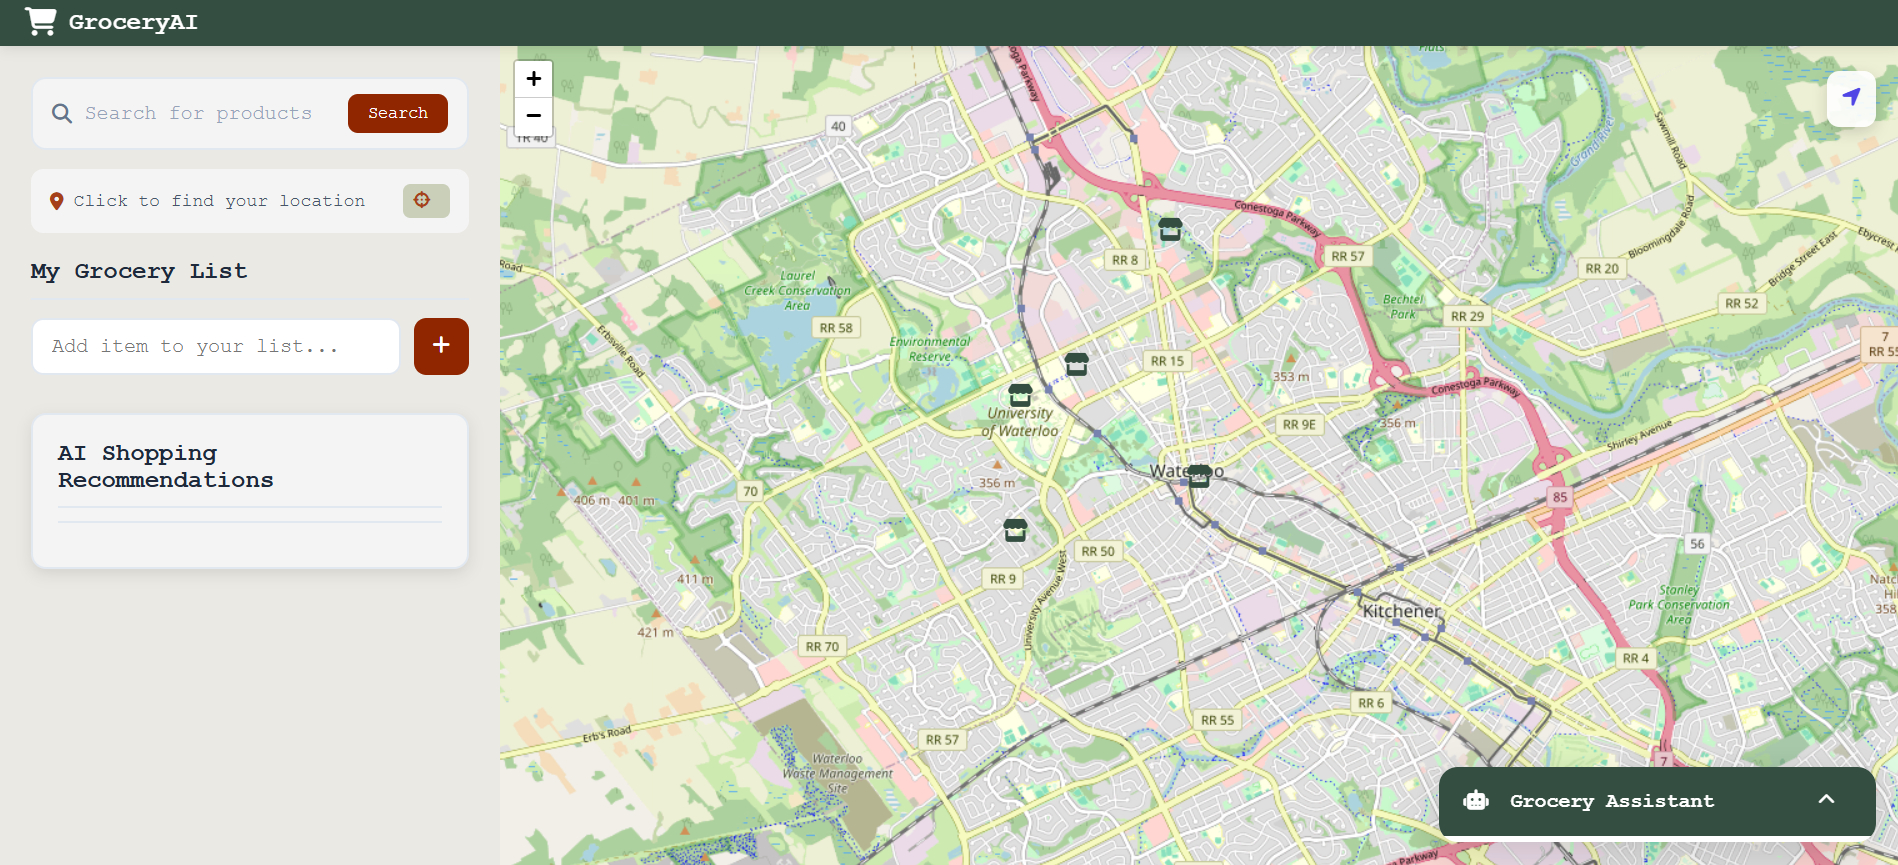
Task: Select the store marker near RR 8
Action: [x=1170, y=229]
